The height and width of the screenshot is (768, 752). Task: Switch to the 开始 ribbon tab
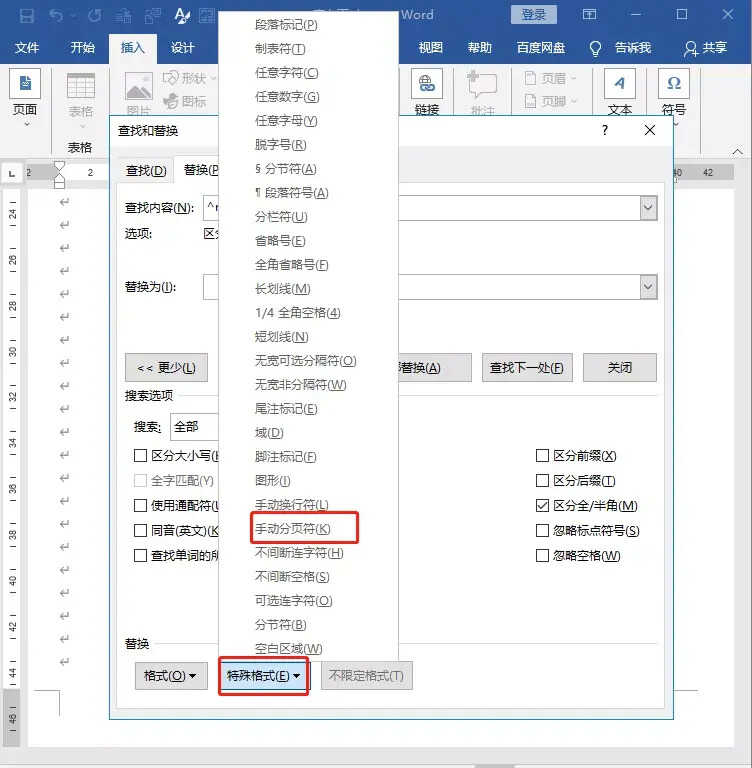coord(82,48)
